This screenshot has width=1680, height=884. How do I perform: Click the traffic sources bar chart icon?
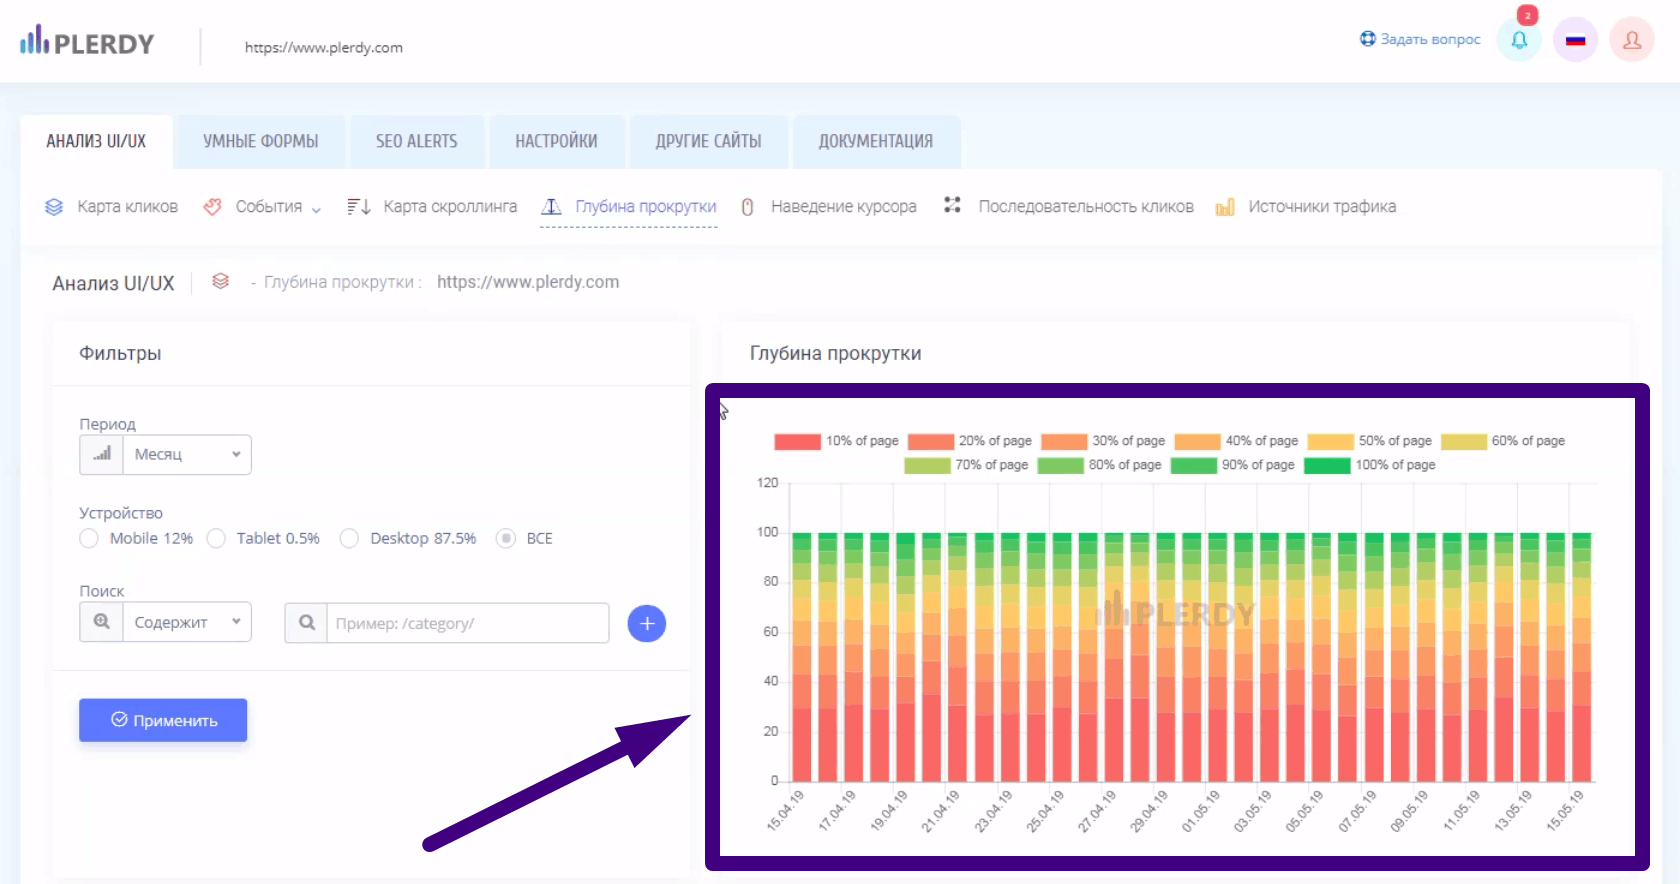(1225, 207)
